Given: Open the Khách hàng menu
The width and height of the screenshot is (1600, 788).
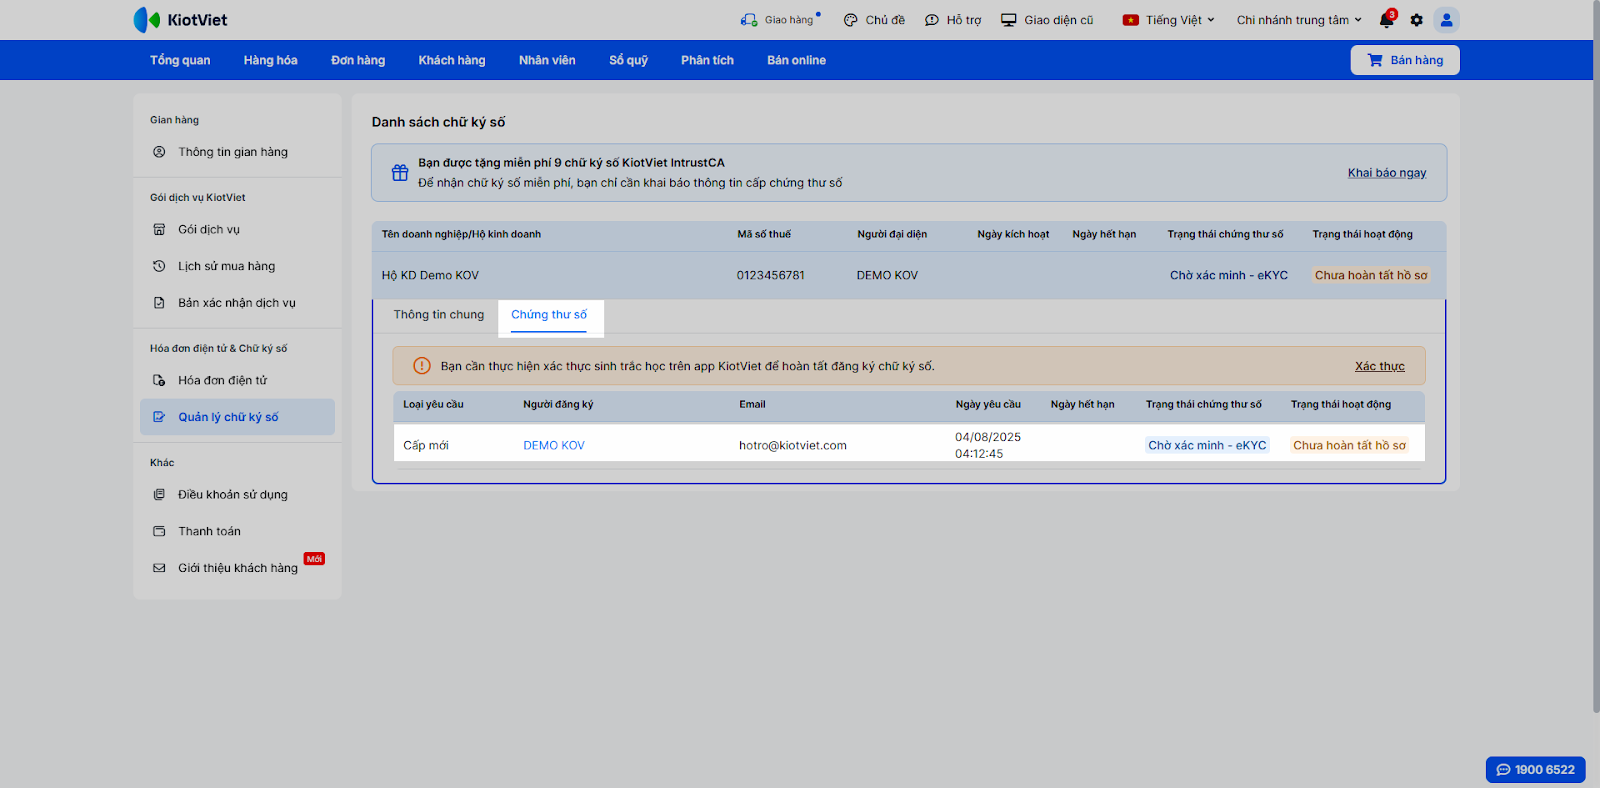Looking at the screenshot, I should point(452,60).
